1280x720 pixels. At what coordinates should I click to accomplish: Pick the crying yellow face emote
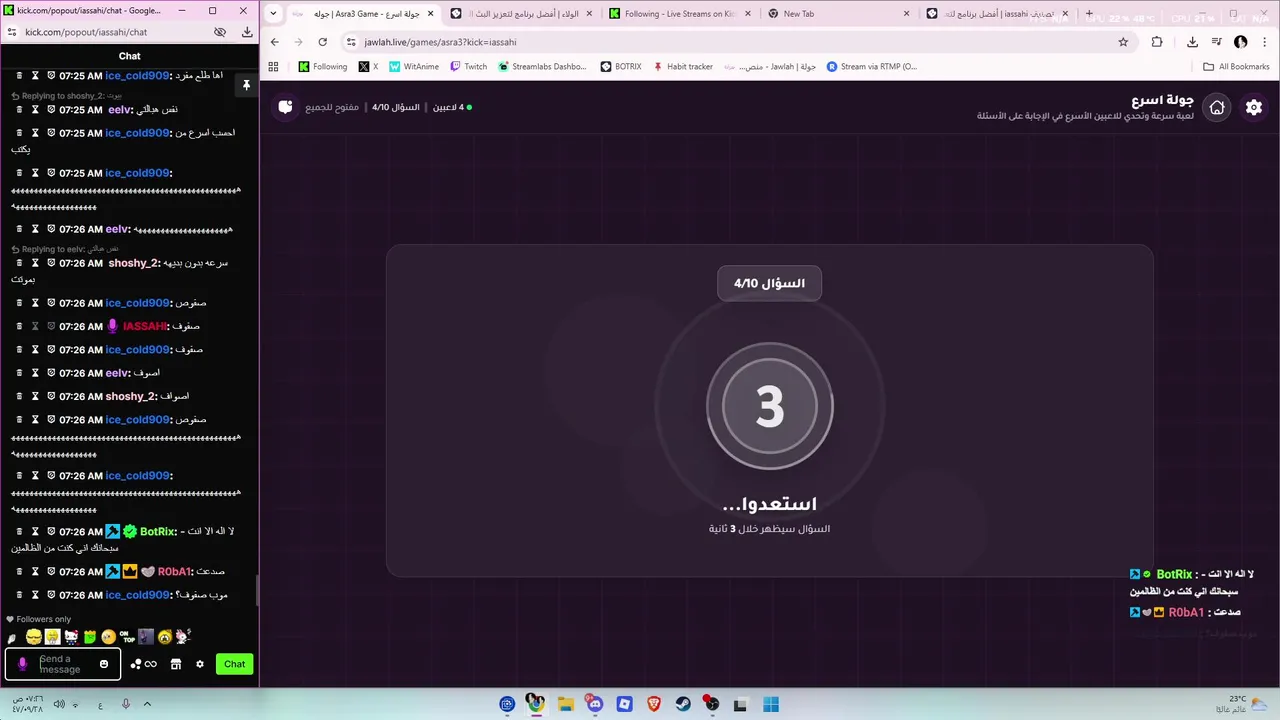tap(165, 637)
